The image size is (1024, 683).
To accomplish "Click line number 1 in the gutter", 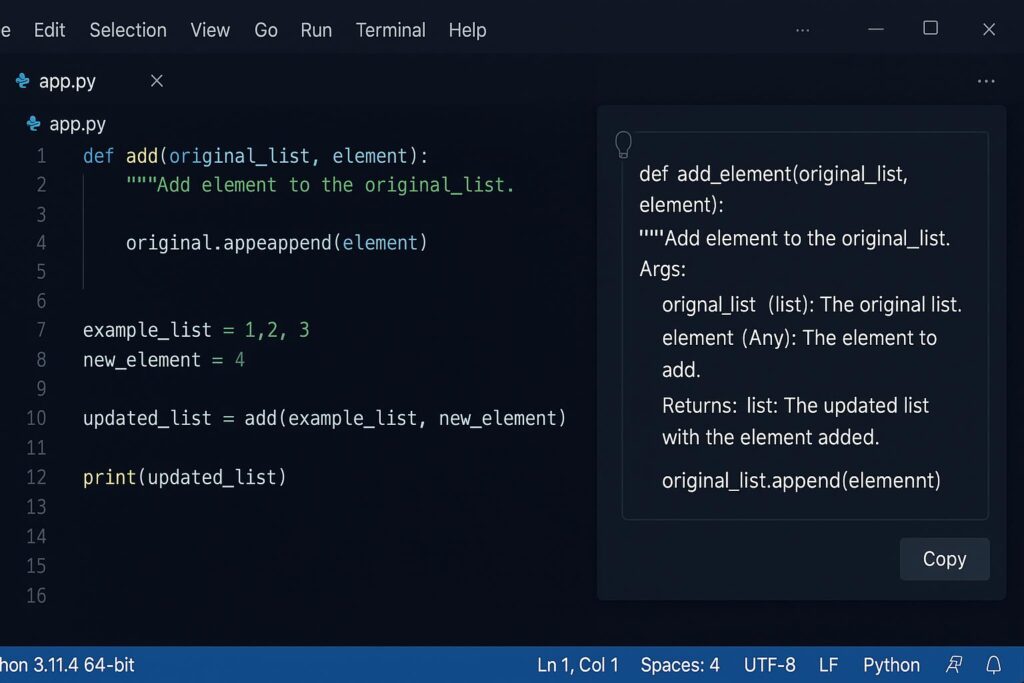I will click(x=41, y=156).
